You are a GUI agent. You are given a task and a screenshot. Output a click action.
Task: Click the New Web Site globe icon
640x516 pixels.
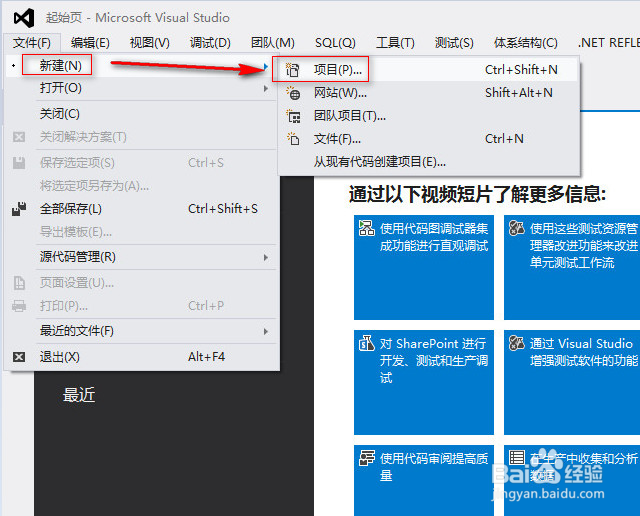click(x=293, y=93)
